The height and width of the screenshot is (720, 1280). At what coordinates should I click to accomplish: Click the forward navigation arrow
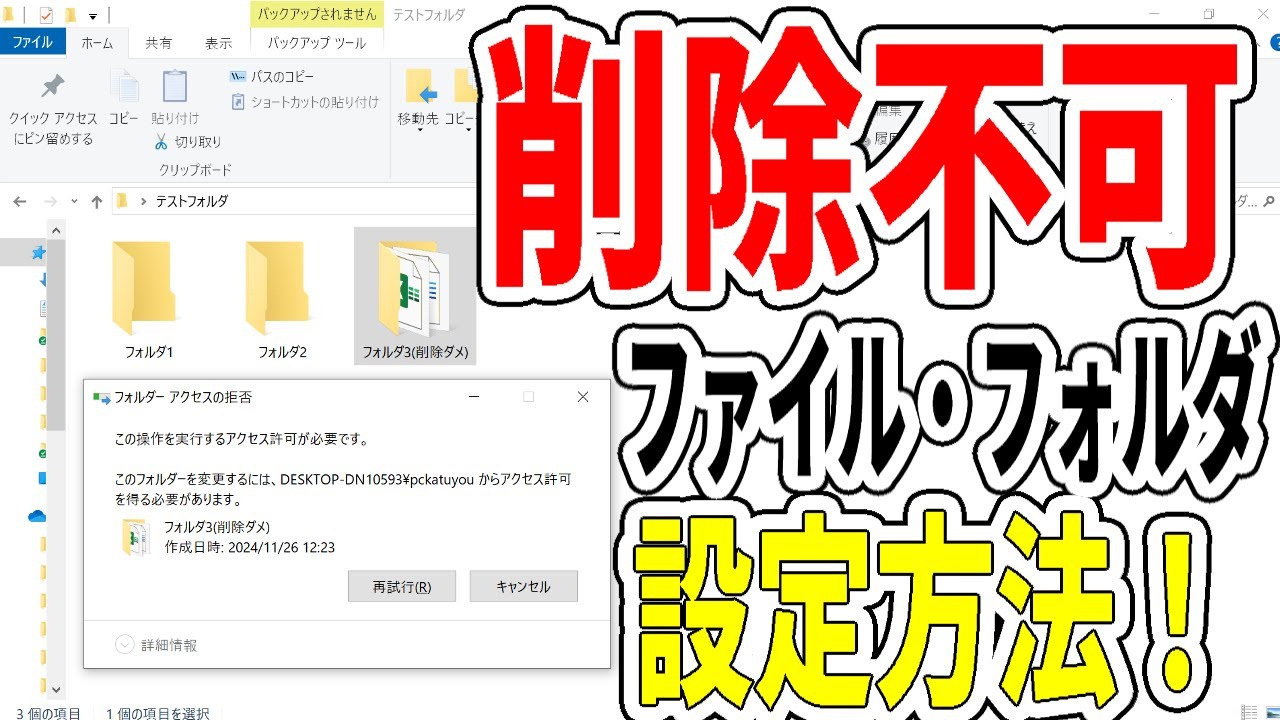tap(49, 201)
